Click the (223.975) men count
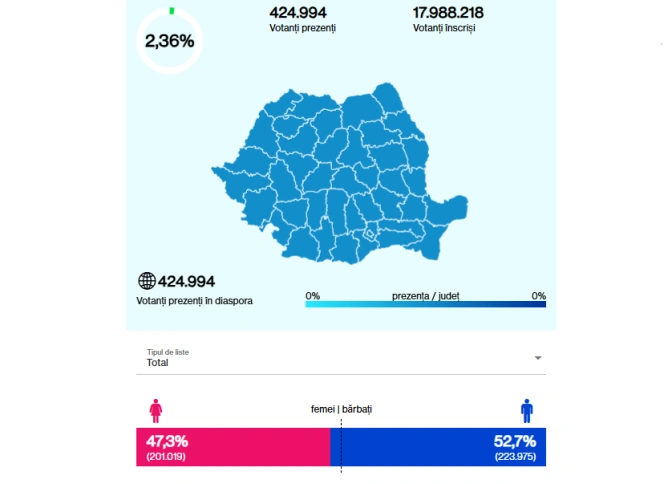This screenshot has width=668, height=484. [515, 457]
